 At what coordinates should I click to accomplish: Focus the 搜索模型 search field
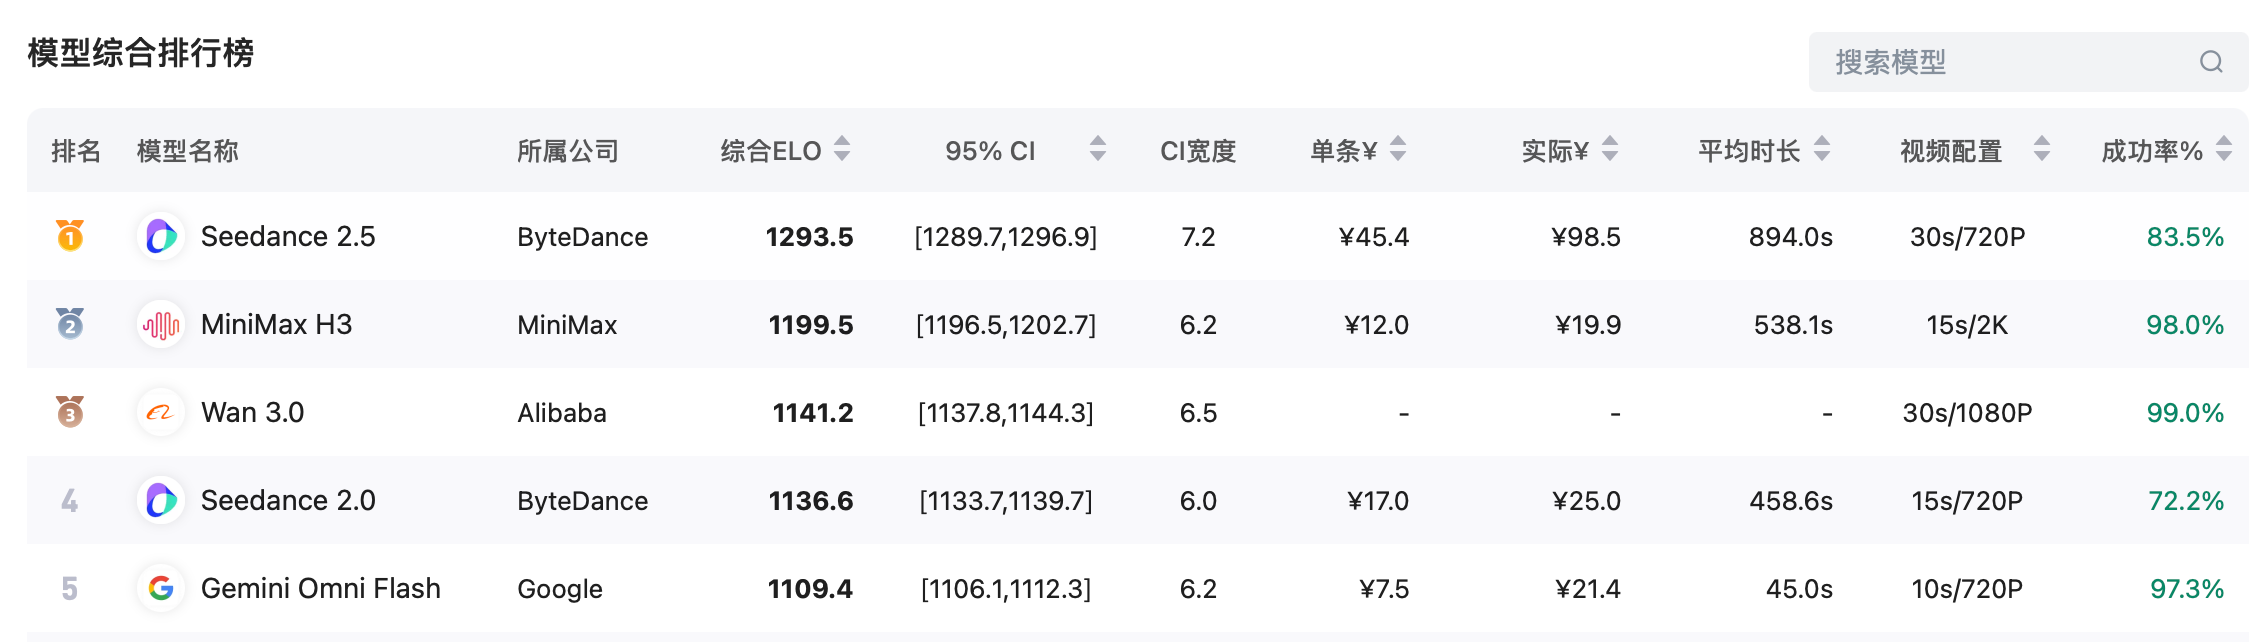point(2028,62)
